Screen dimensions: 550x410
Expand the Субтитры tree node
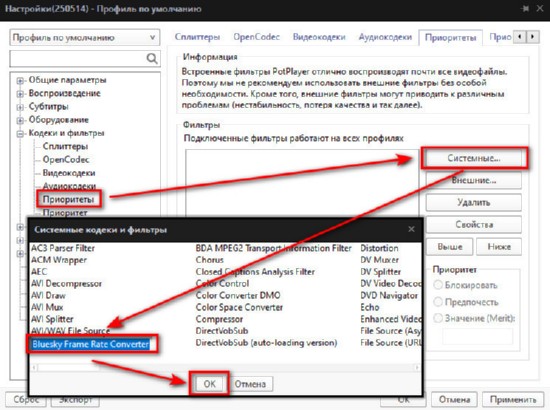(x=20, y=107)
